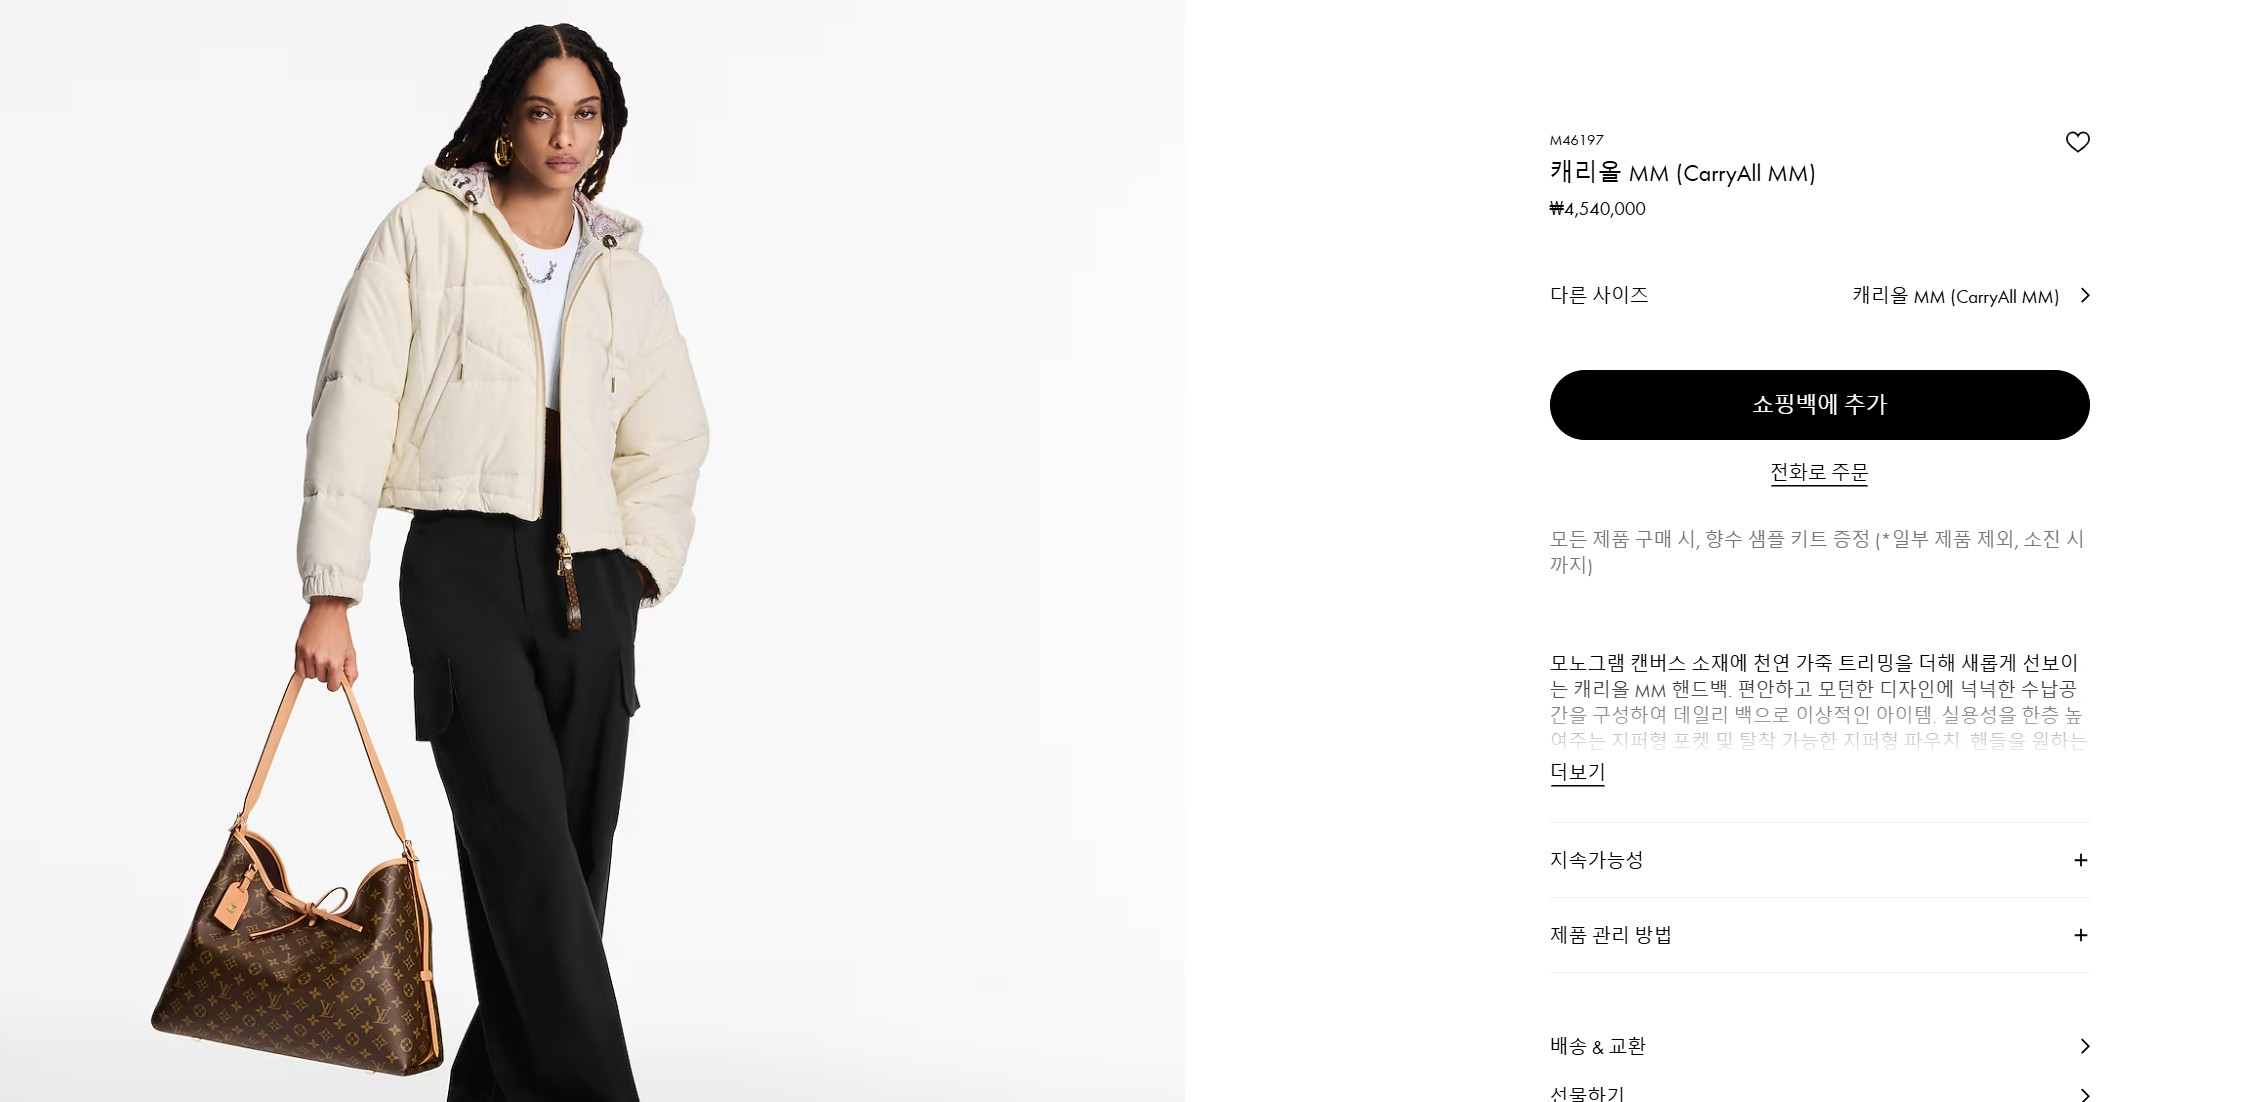Click the chevron arrow beside 선물하기
This screenshot has height=1102, width=2245.
(2085, 1094)
